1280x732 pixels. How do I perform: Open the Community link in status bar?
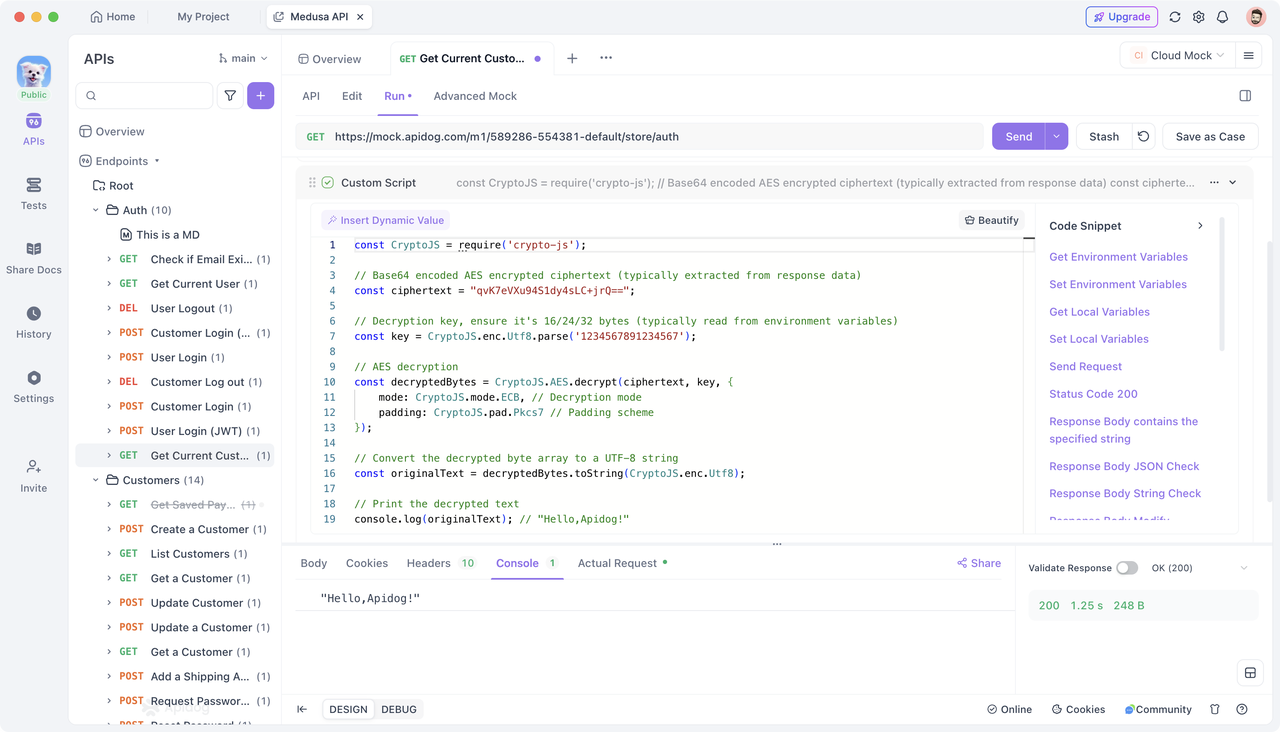click(1158, 709)
